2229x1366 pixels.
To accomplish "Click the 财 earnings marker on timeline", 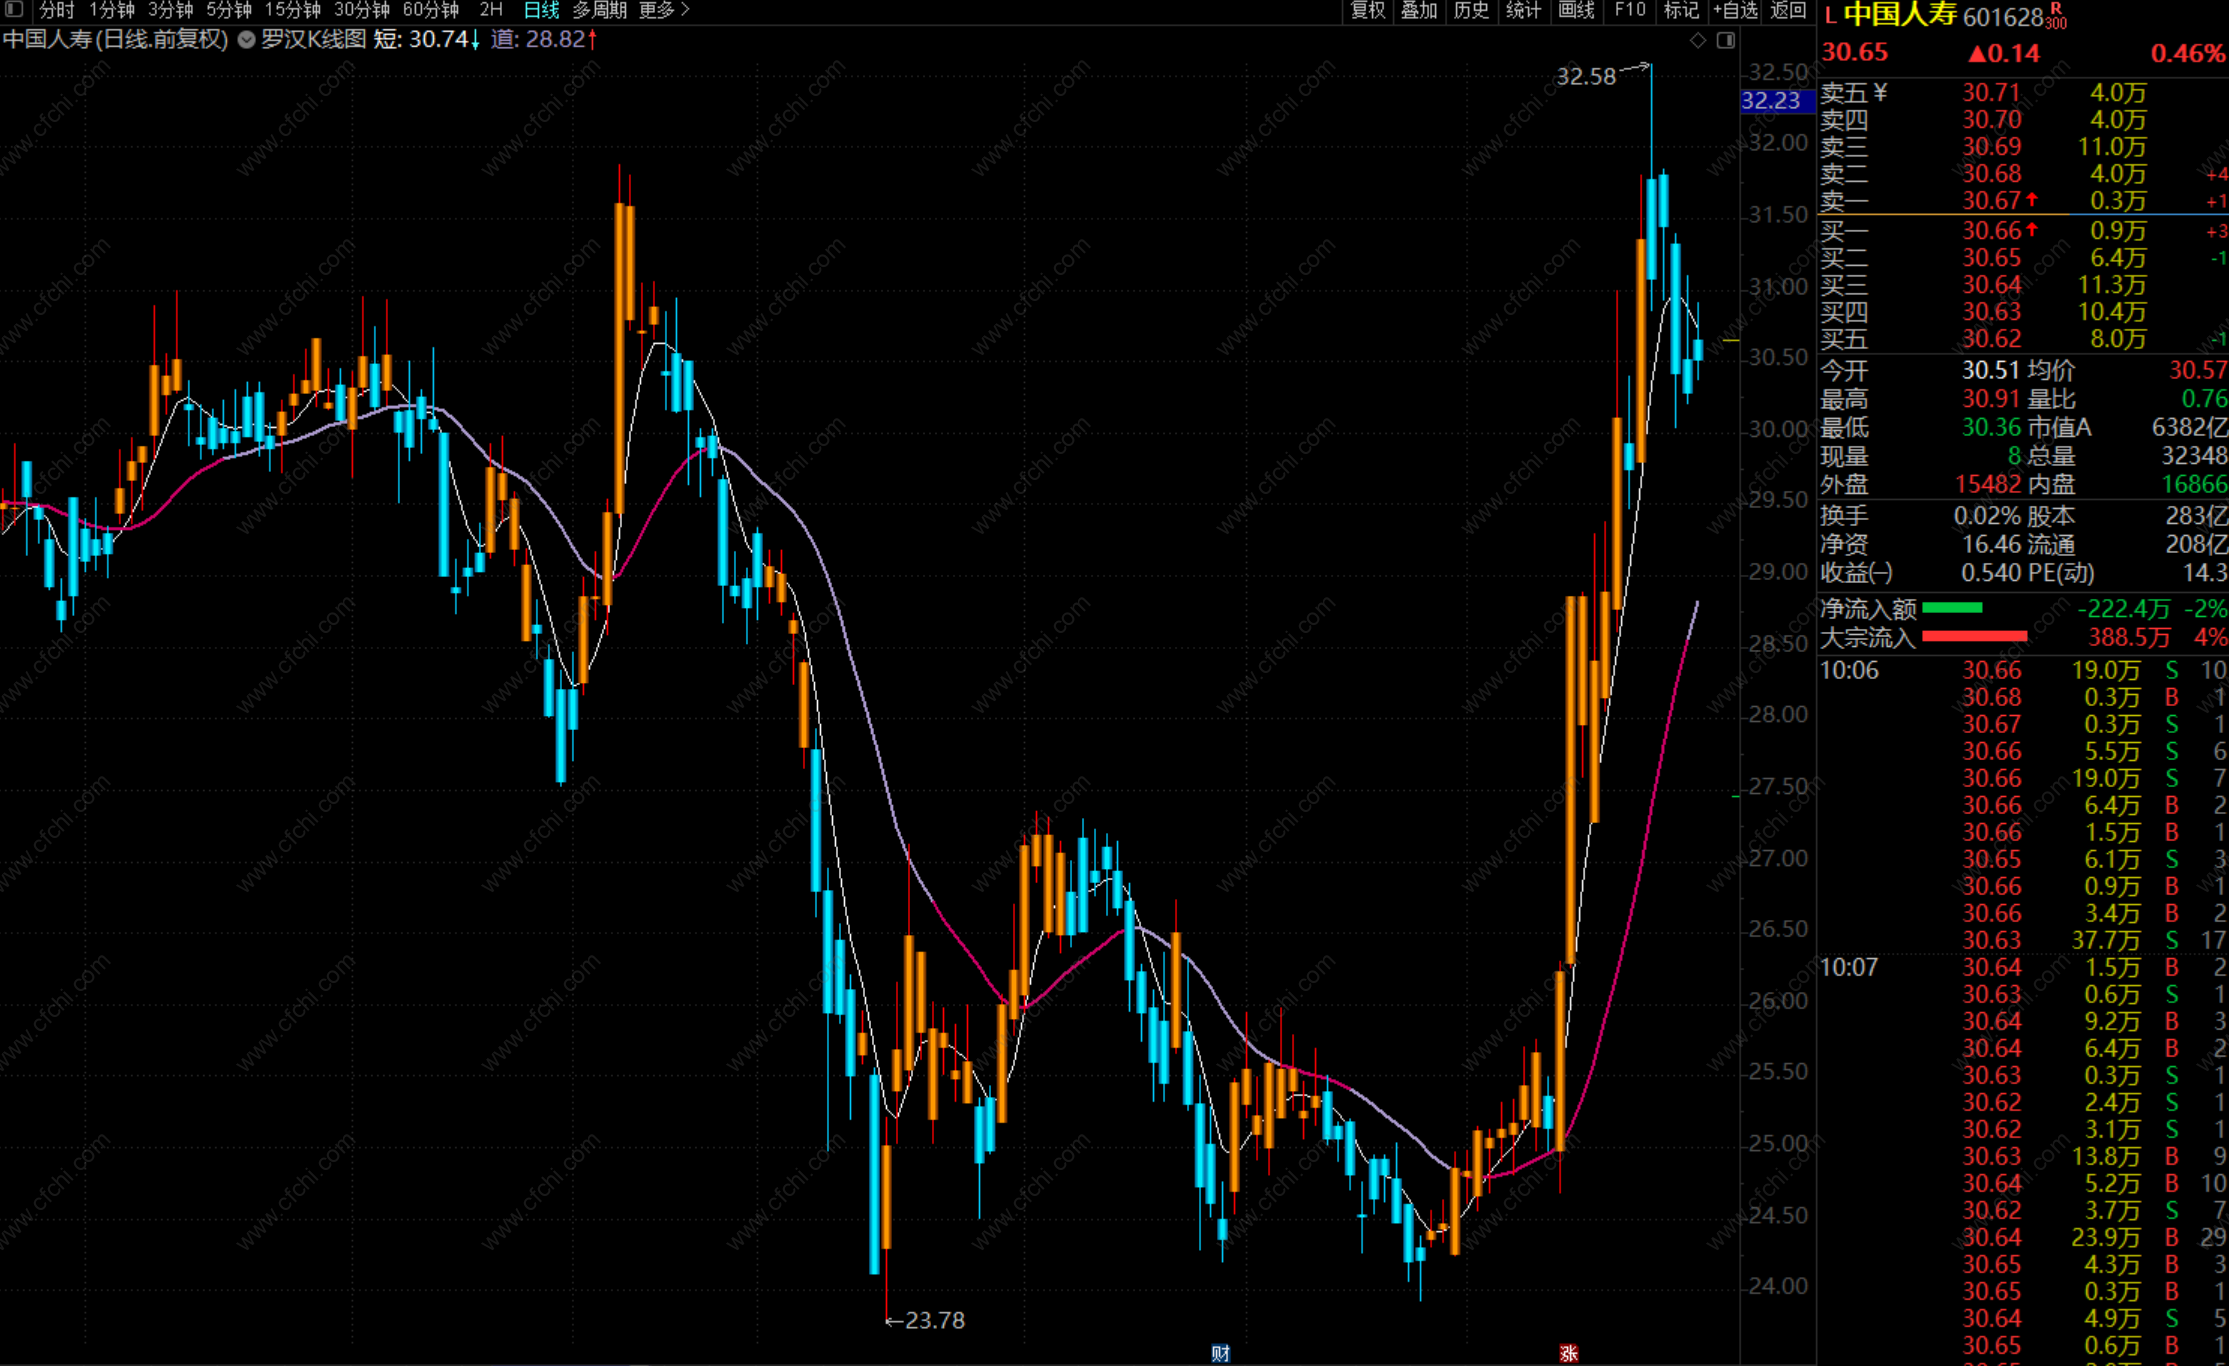I will (x=1220, y=1353).
